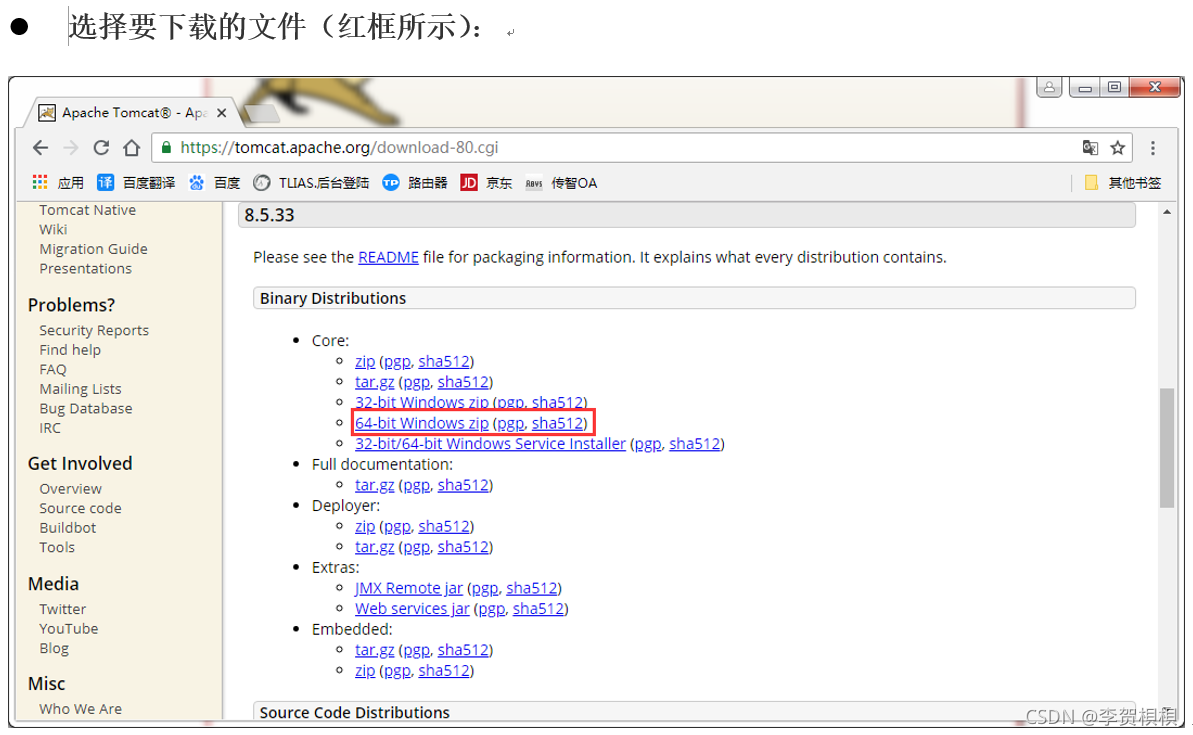Download Full documentation tar.gz

[x=374, y=485]
